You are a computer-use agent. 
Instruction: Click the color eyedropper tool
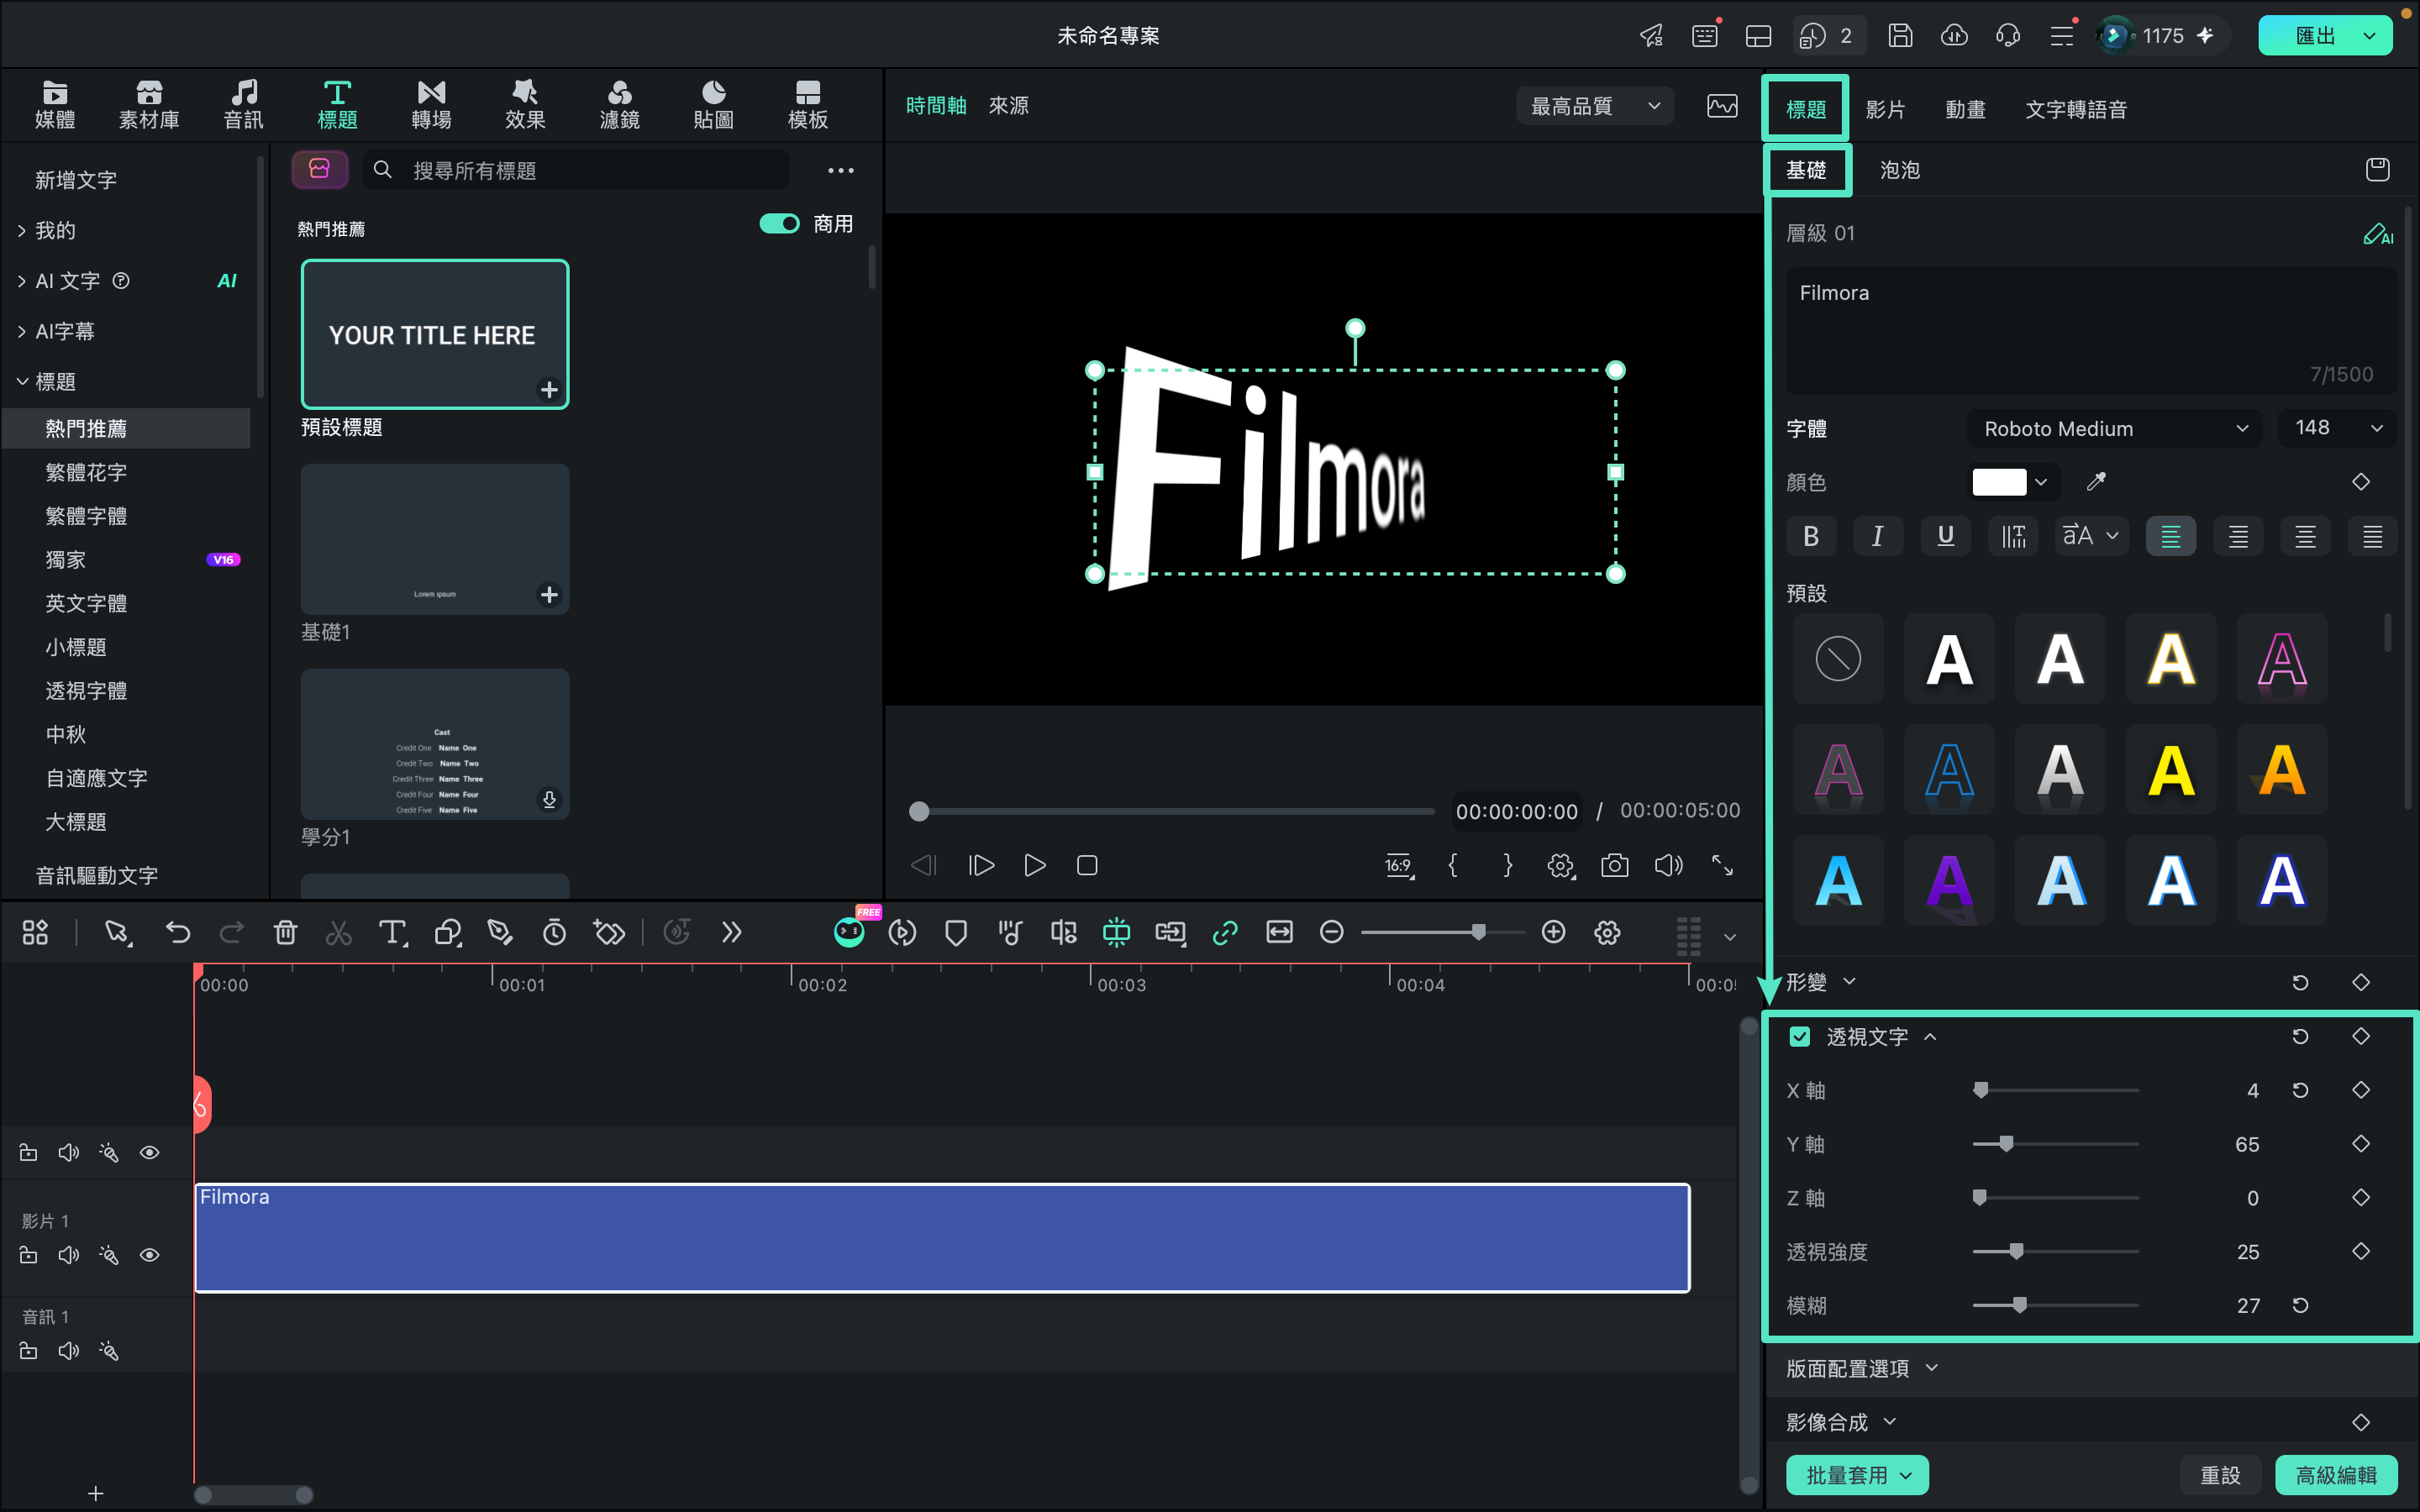[x=2096, y=482]
